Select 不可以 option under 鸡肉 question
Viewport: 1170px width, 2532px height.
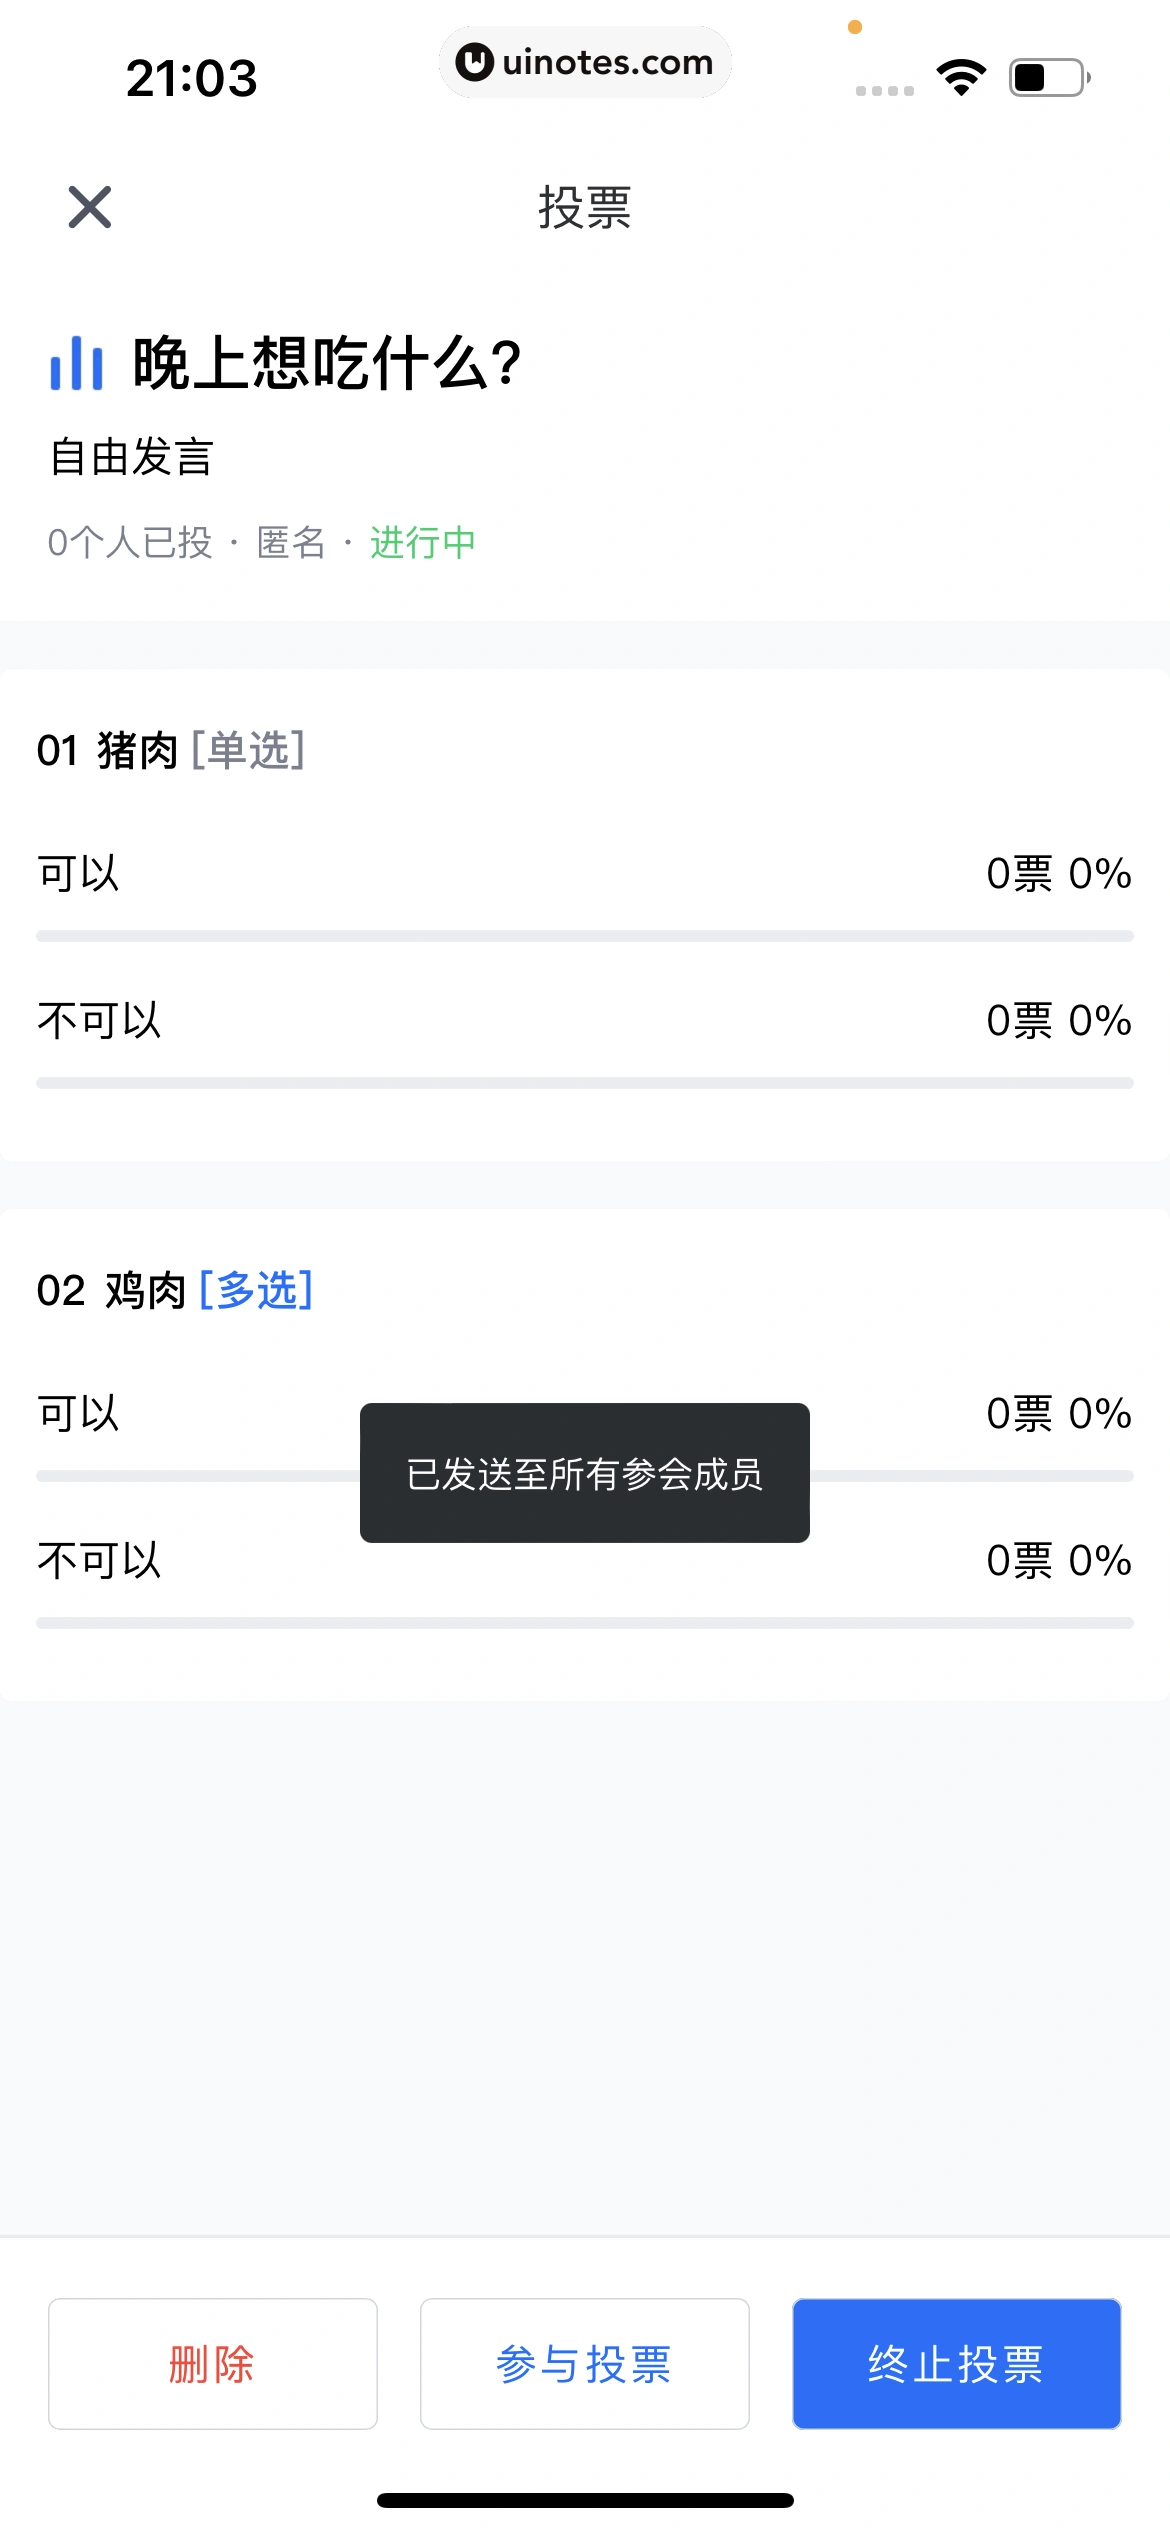100,1560
